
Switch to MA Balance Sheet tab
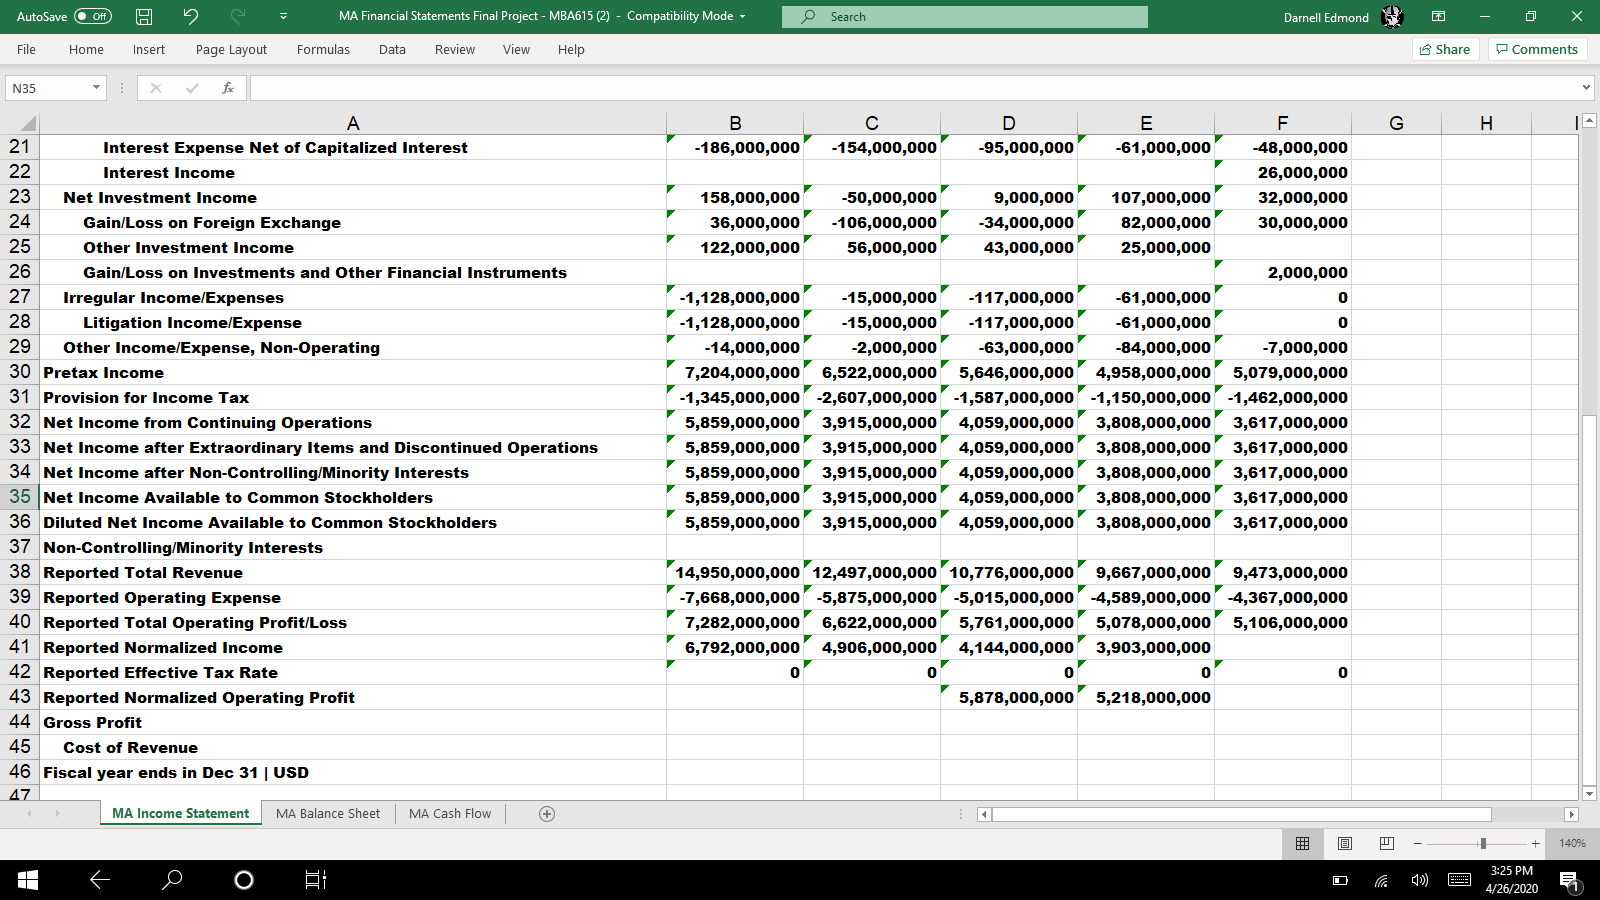pyautogui.click(x=328, y=813)
